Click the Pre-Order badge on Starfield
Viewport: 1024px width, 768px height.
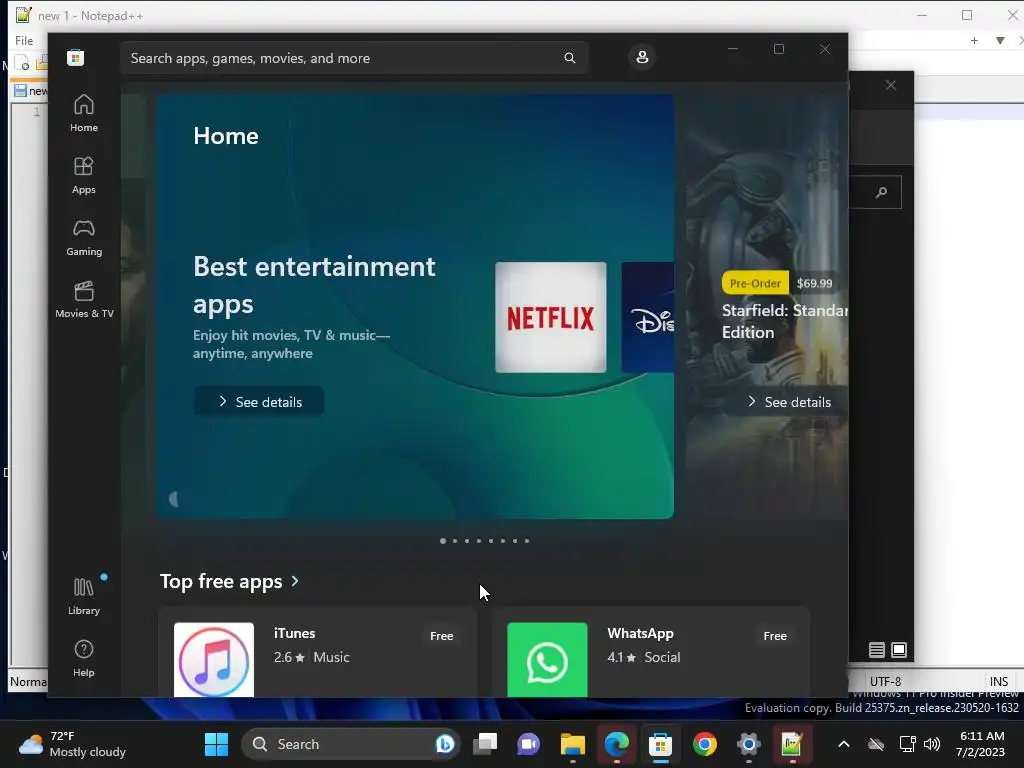click(x=755, y=283)
